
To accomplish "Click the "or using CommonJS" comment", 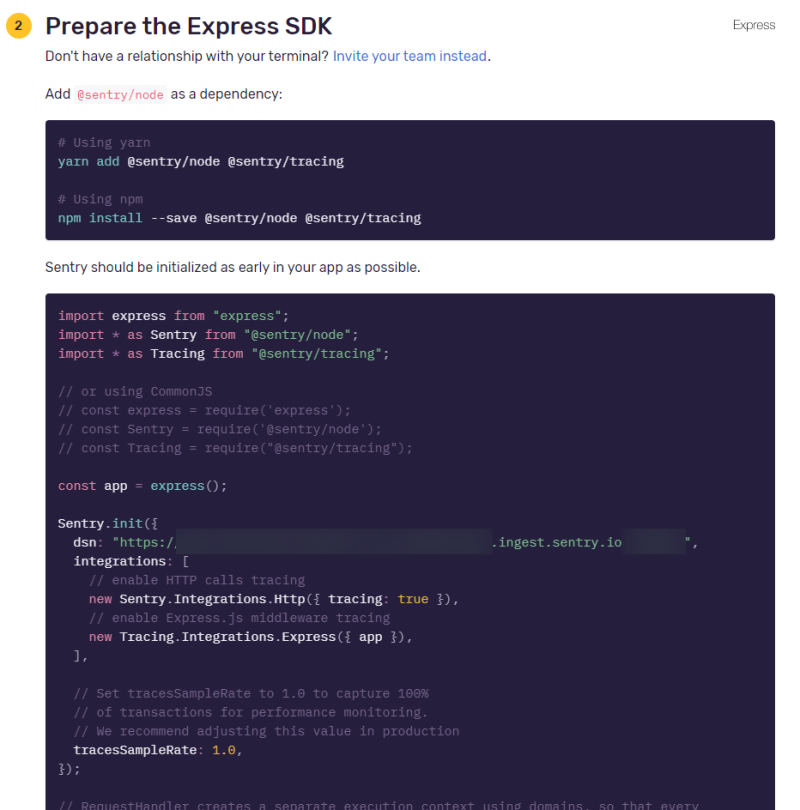I will tap(135, 392).
